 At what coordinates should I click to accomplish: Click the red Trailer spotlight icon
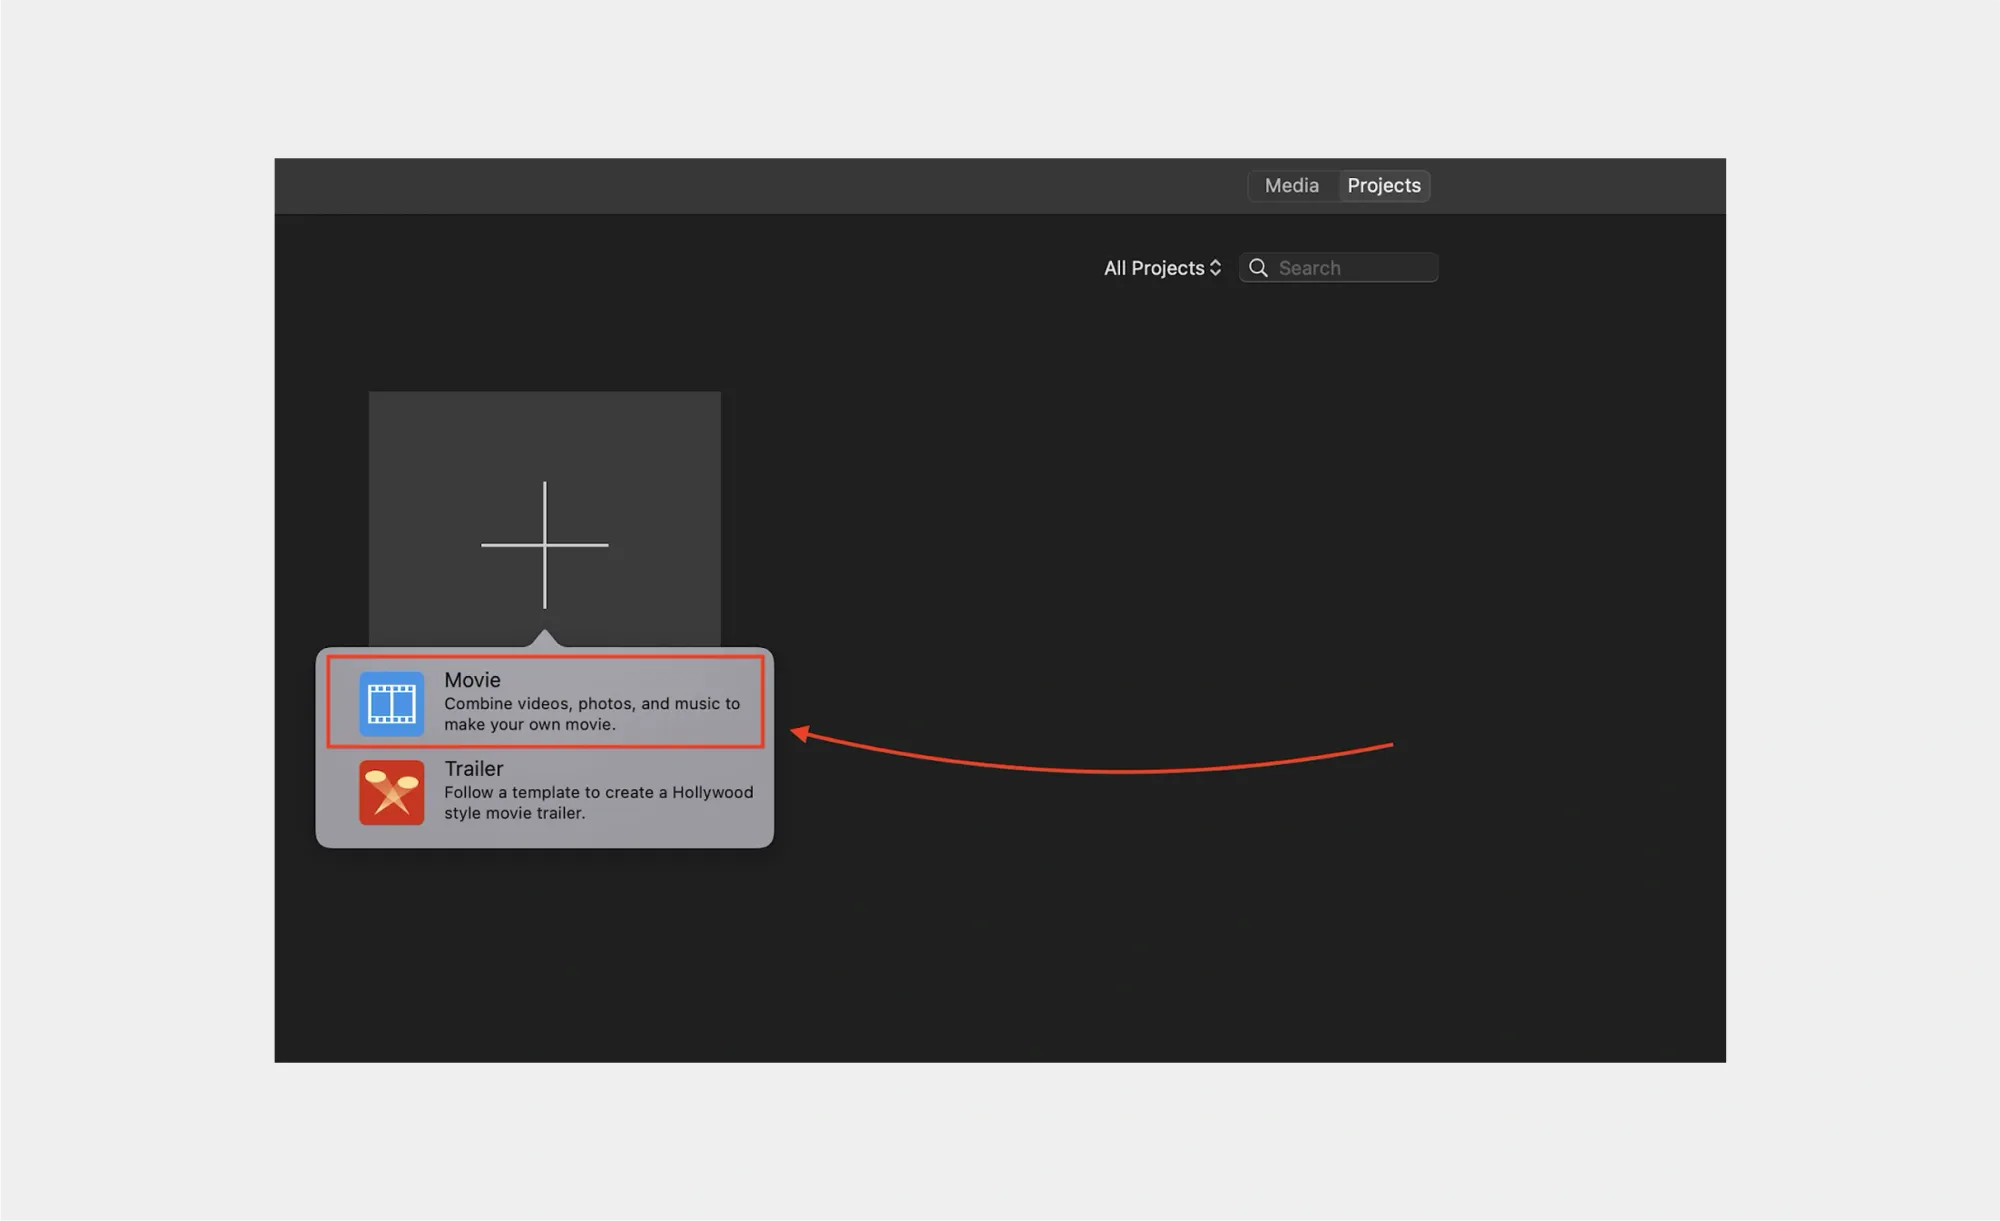(391, 792)
